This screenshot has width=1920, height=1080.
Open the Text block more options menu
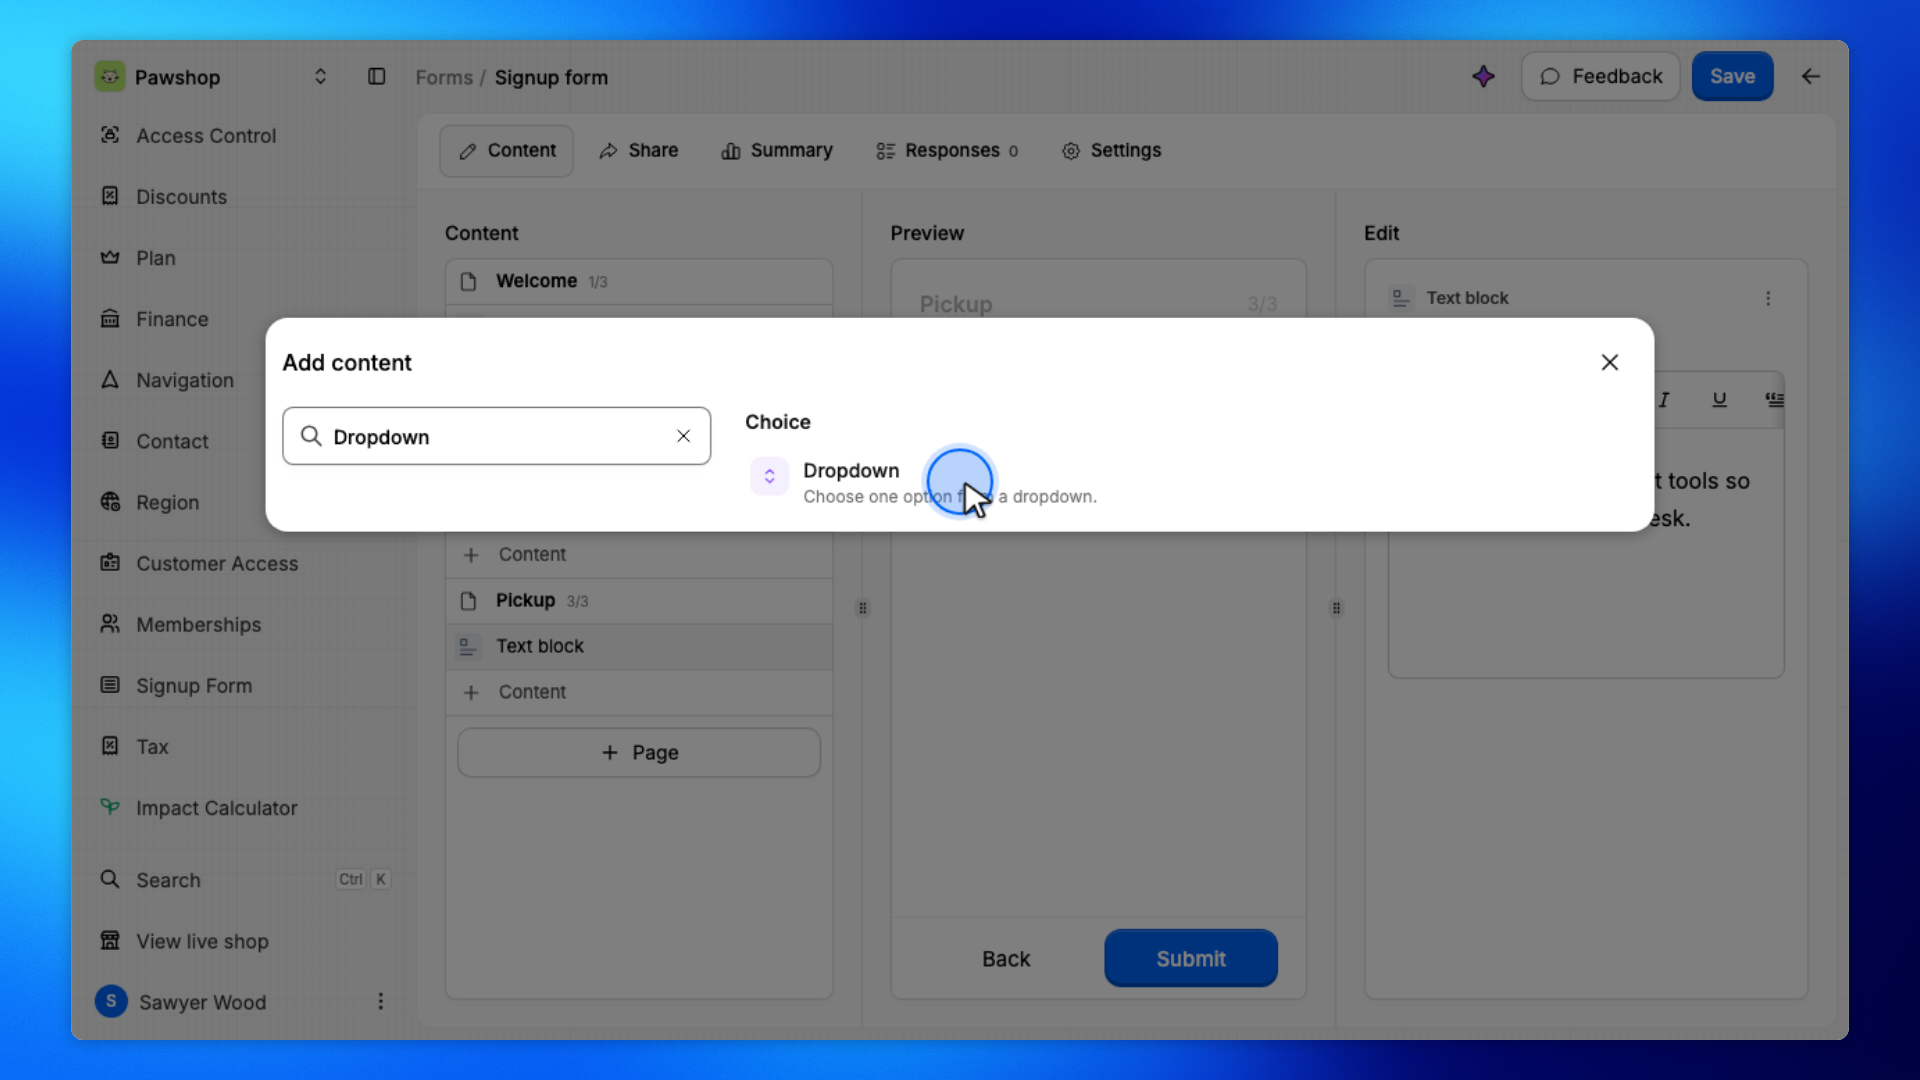1768,299
